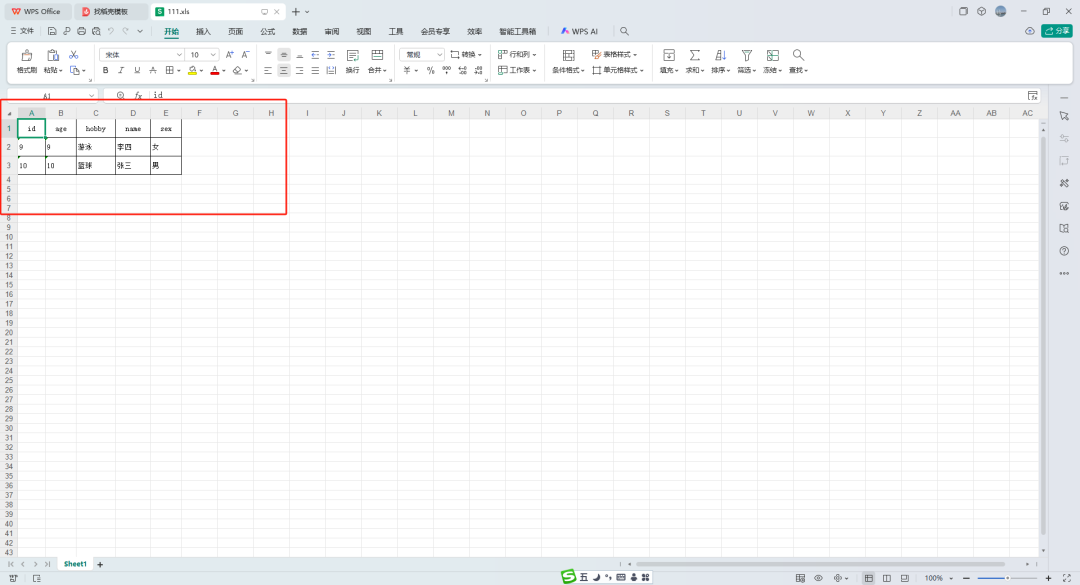
Task: Open the Formulas (公式) ribbon tab
Action: [x=267, y=32]
